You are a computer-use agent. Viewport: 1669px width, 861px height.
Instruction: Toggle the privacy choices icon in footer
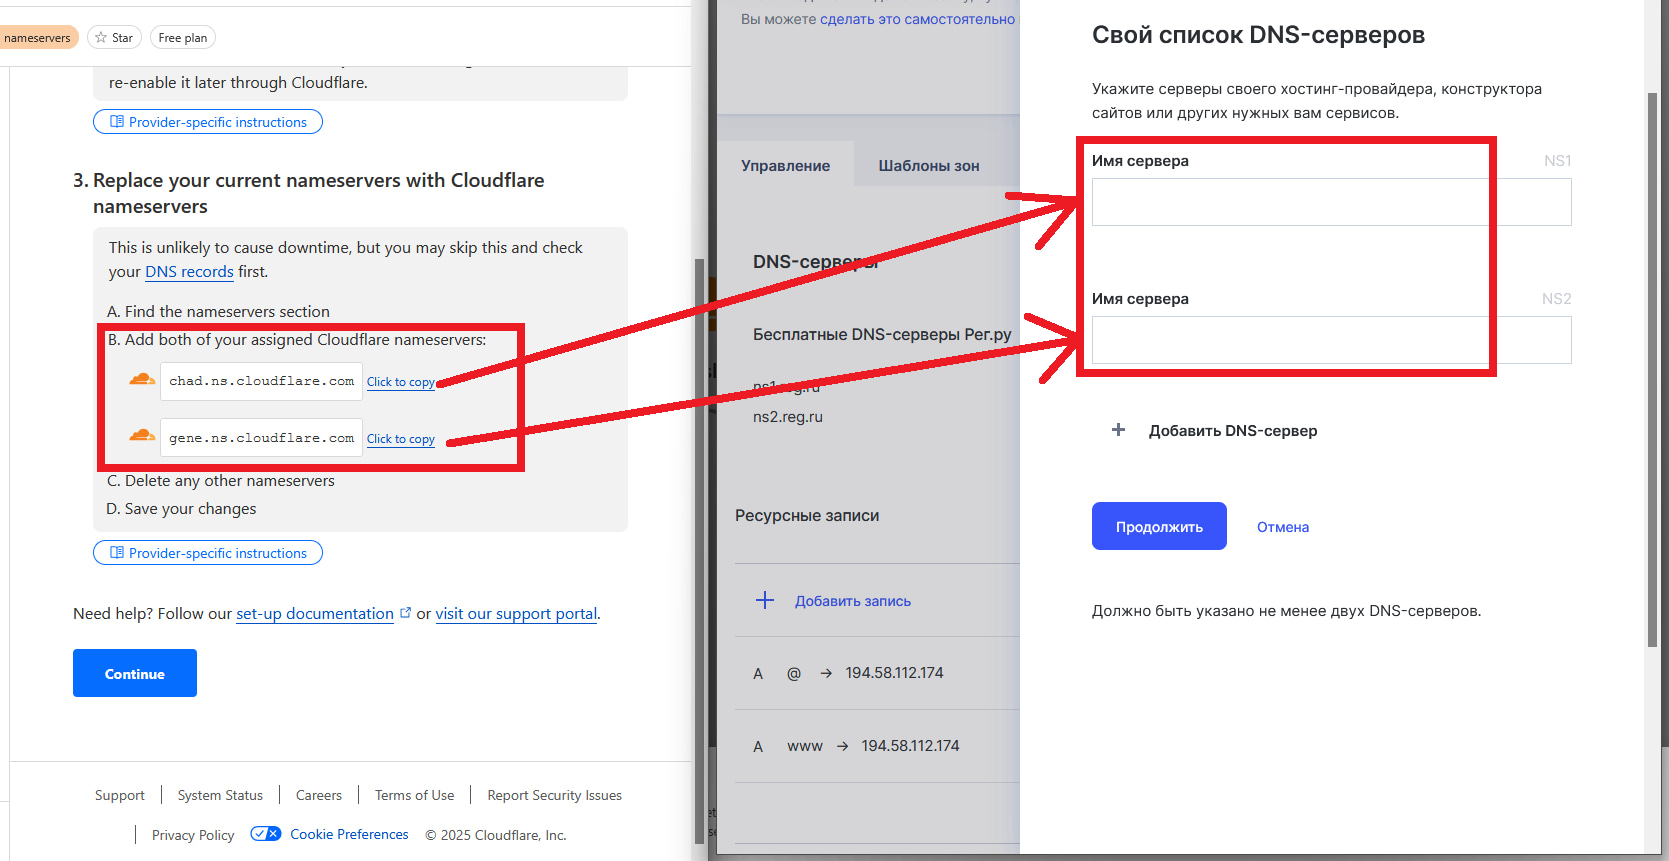click(266, 834)
